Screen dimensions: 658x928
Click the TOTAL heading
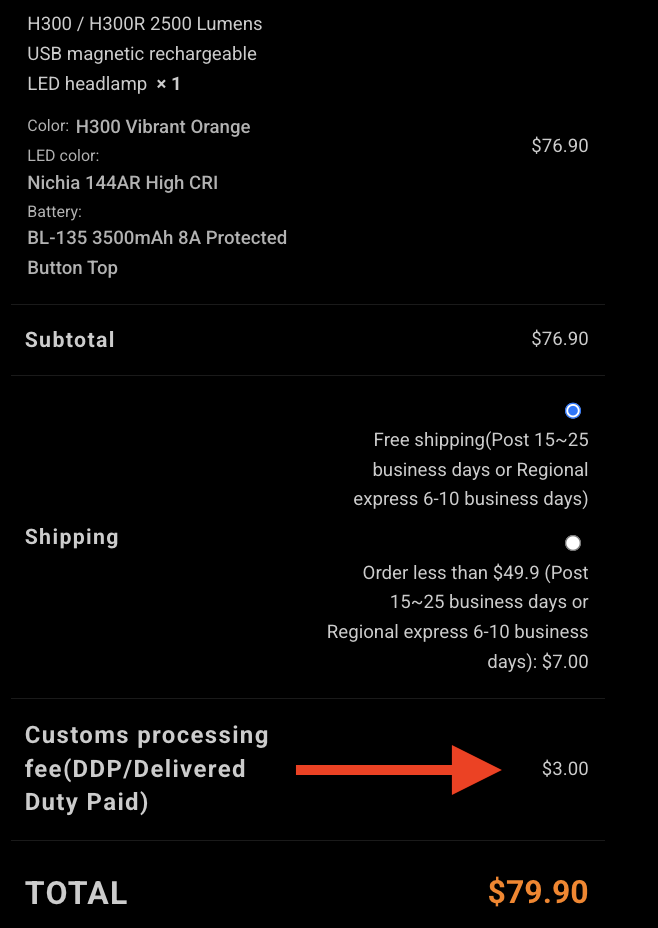tap(76, 893)
